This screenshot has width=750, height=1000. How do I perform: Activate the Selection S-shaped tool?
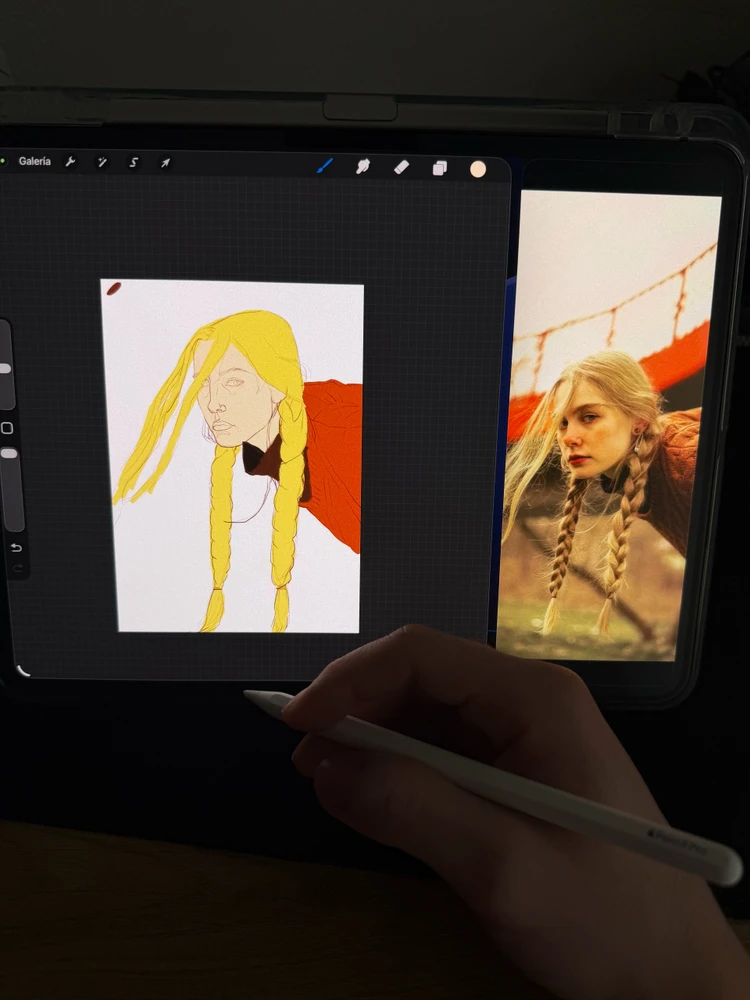133,163
